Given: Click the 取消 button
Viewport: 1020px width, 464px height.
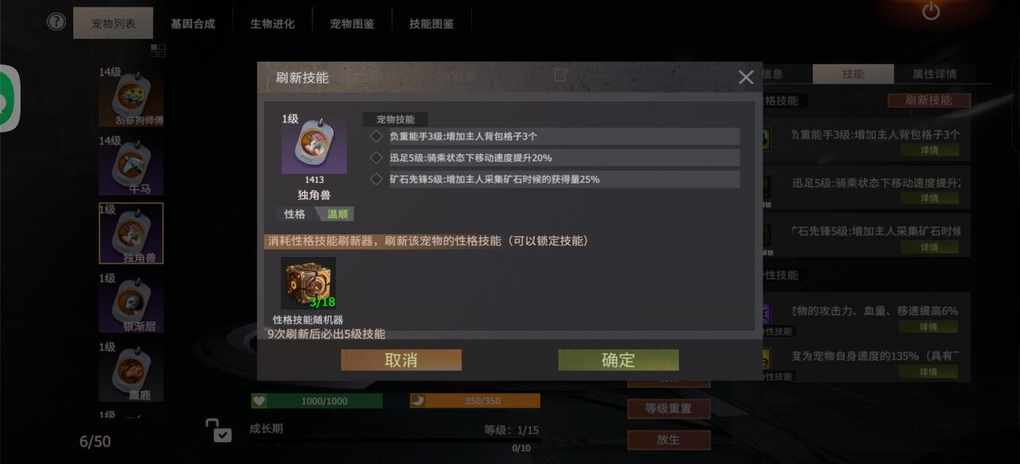Looking at the screenshot, I should 401,360.
